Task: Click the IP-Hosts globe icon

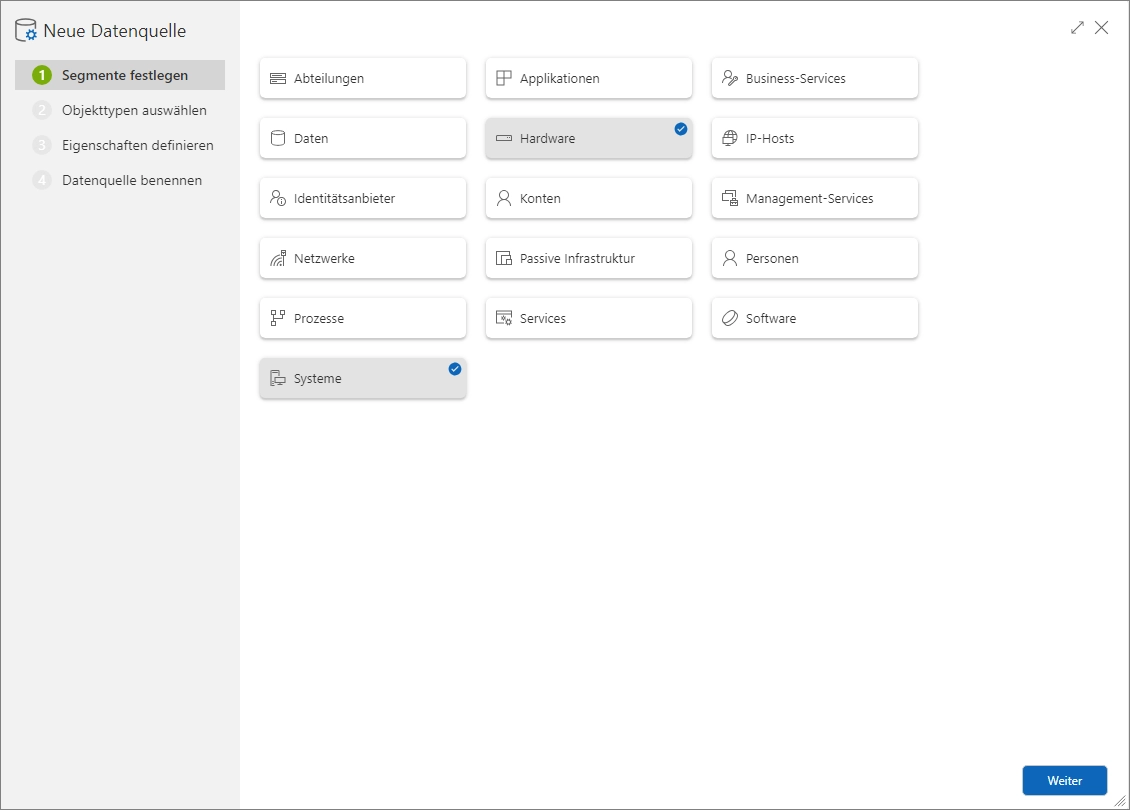Action: 730,139
